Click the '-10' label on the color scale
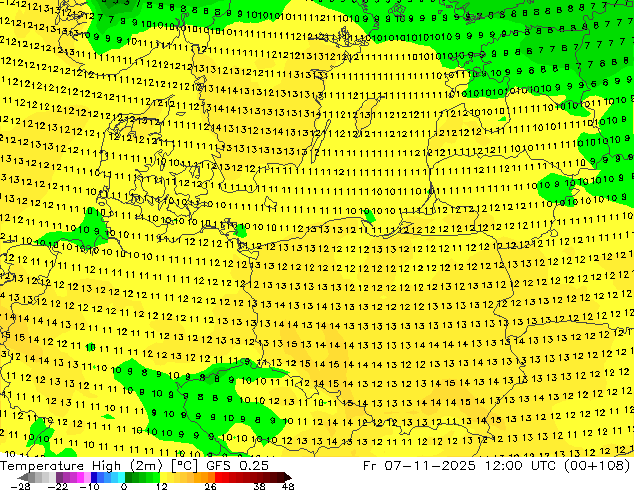 click(90, 486)
